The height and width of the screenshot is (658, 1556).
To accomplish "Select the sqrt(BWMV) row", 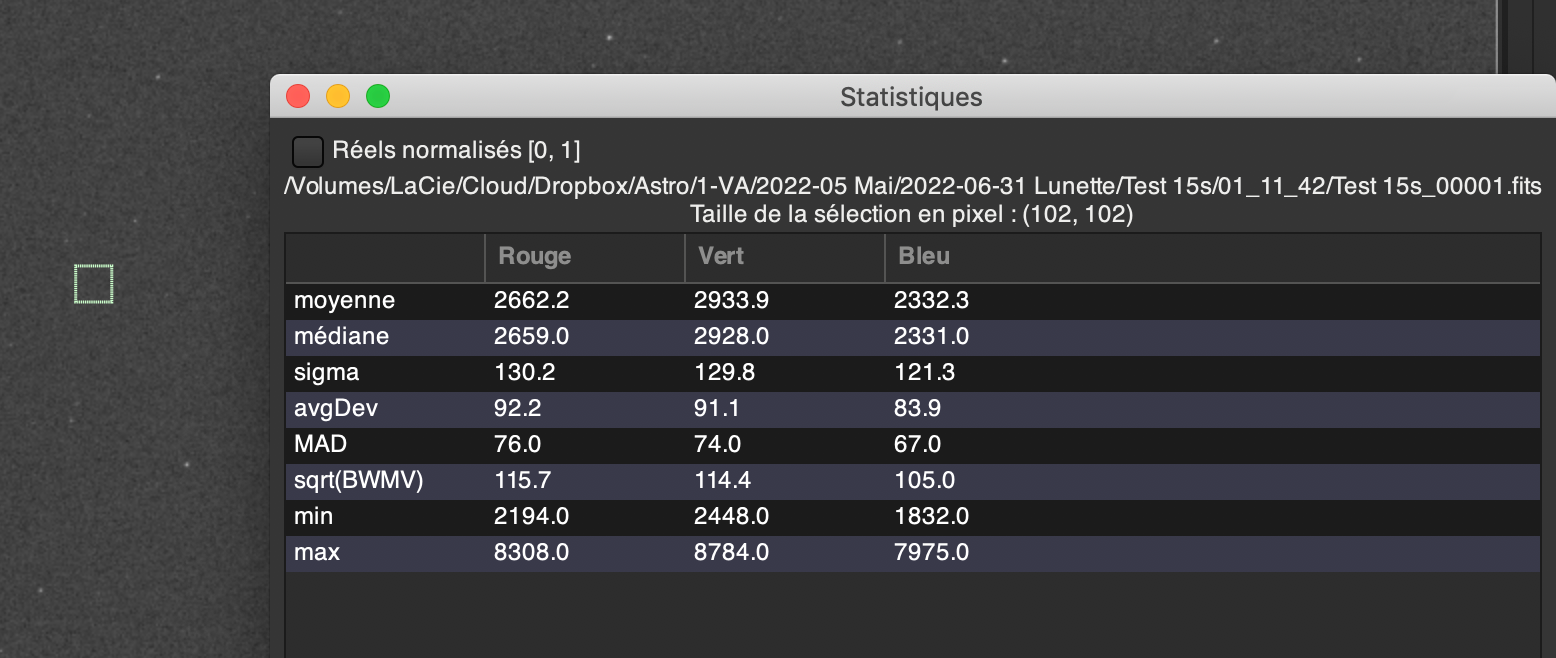I will tap(912, 481).
